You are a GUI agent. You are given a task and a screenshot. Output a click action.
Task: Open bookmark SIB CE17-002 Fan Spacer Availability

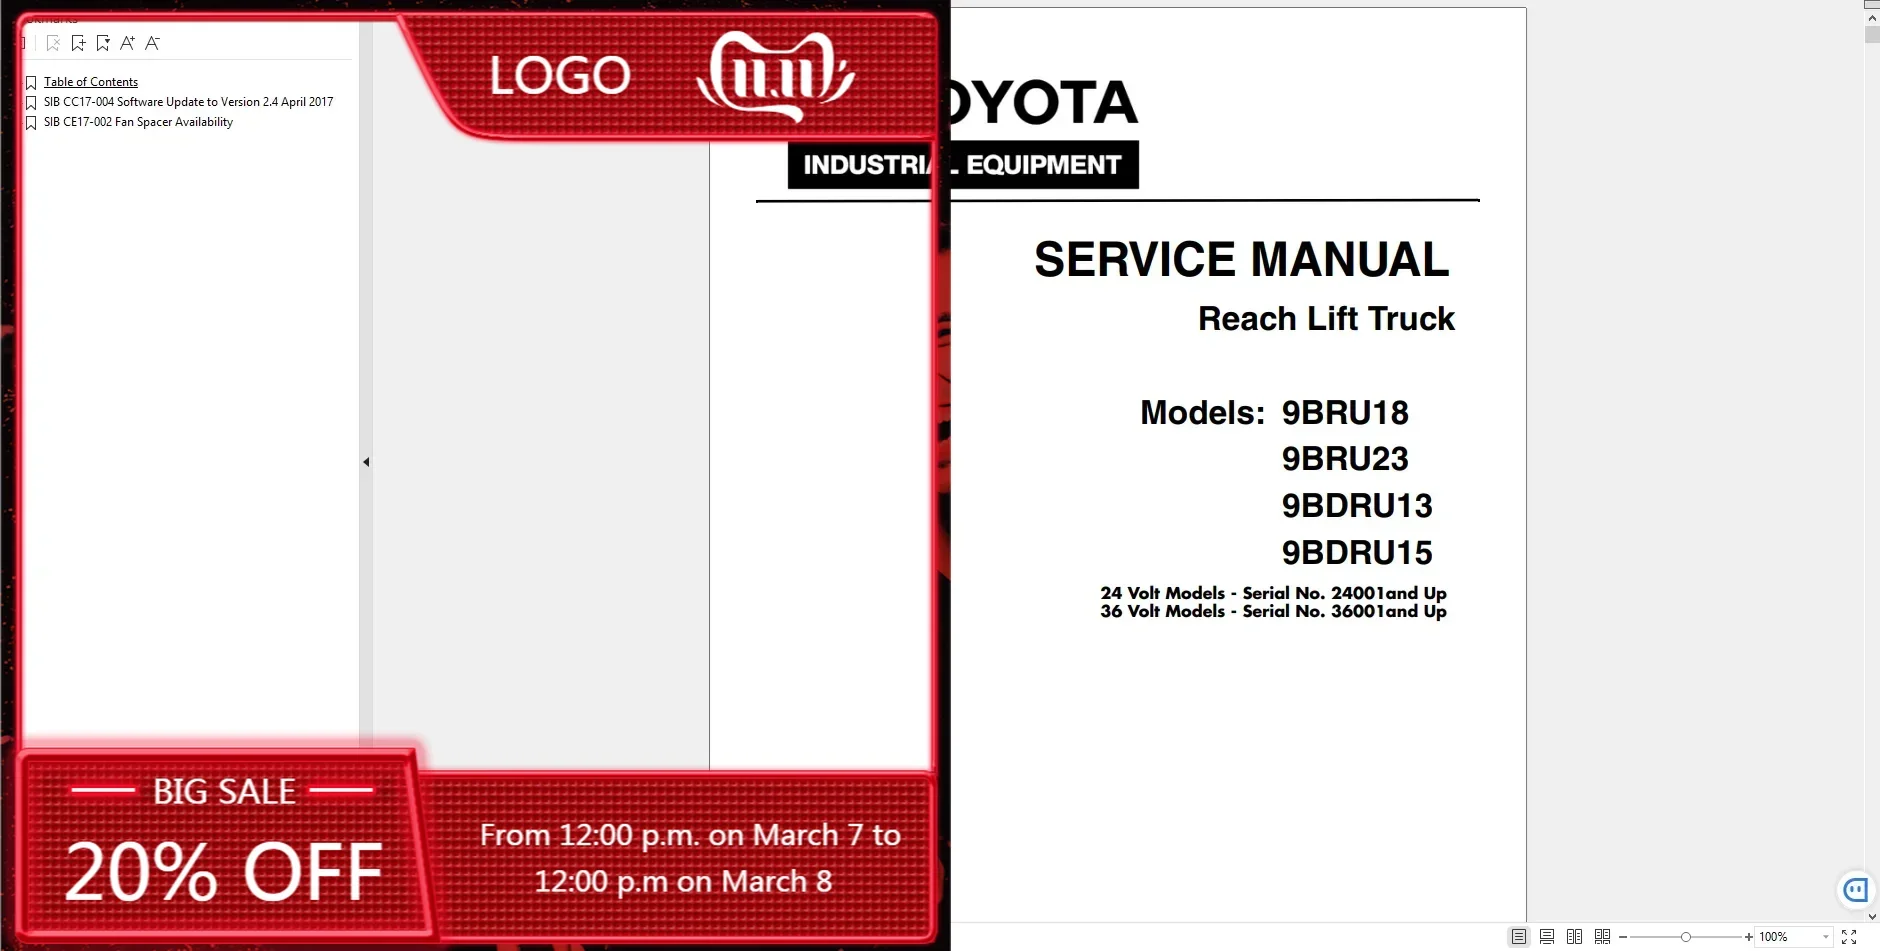coord(138,122)
